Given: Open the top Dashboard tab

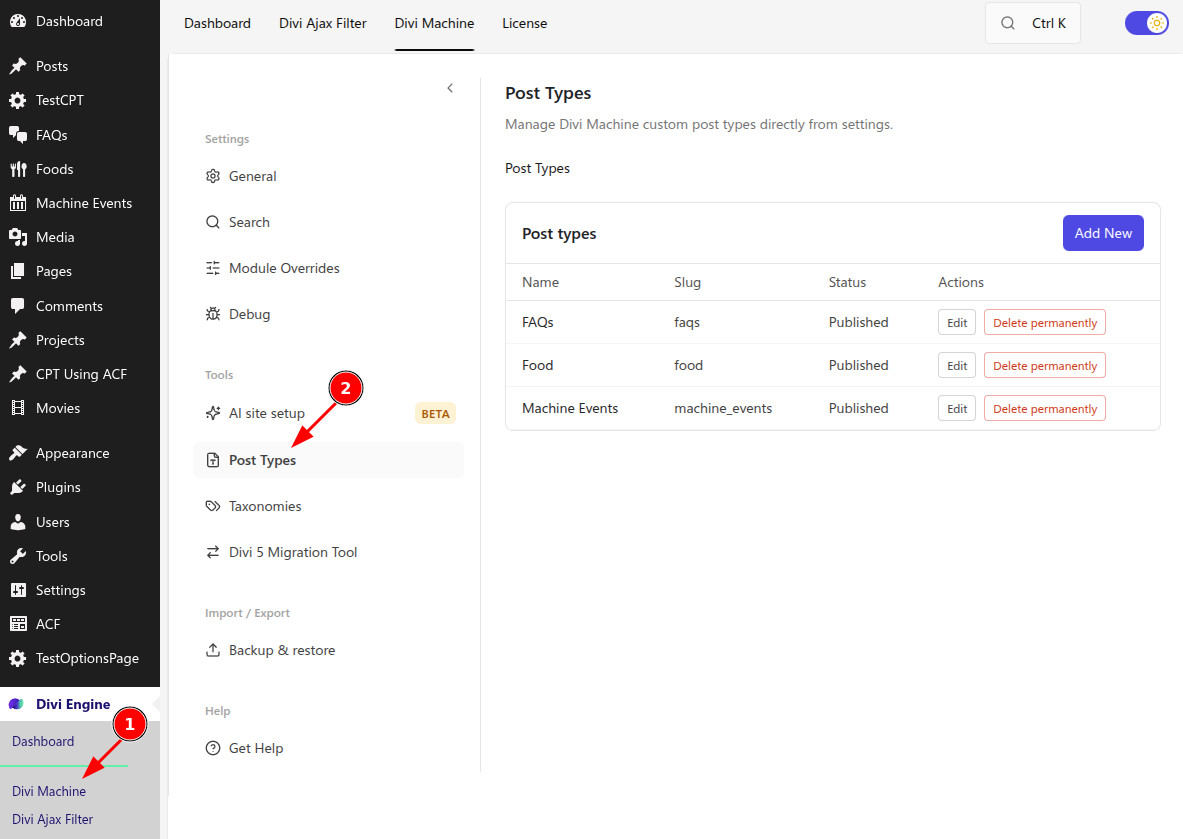Looking at the screenshot, I should 217,23.
